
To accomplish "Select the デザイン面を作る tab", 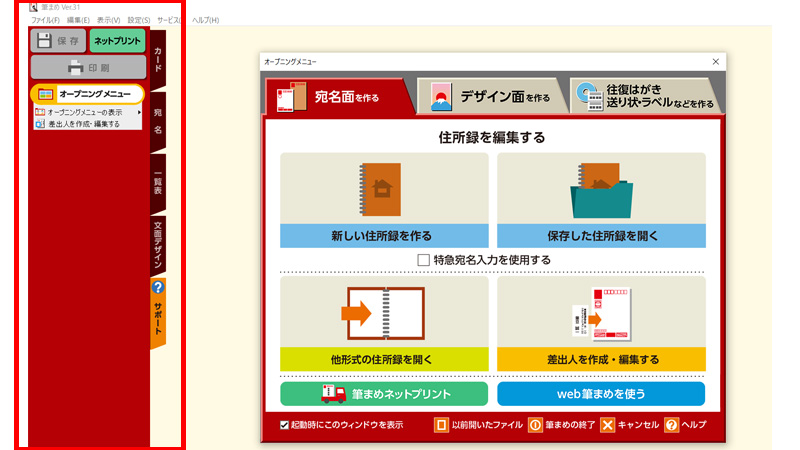I will [x=491, y=96].
